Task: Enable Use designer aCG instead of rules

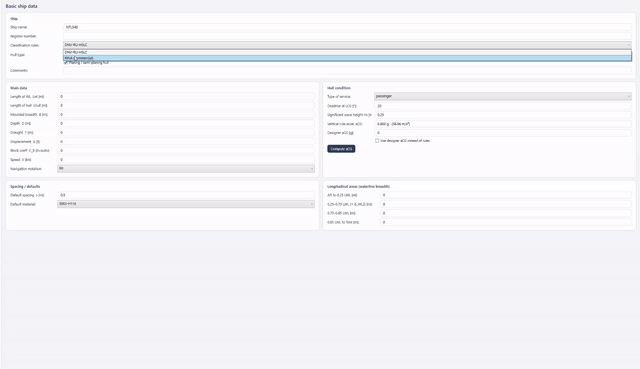Action: (377, 140)
